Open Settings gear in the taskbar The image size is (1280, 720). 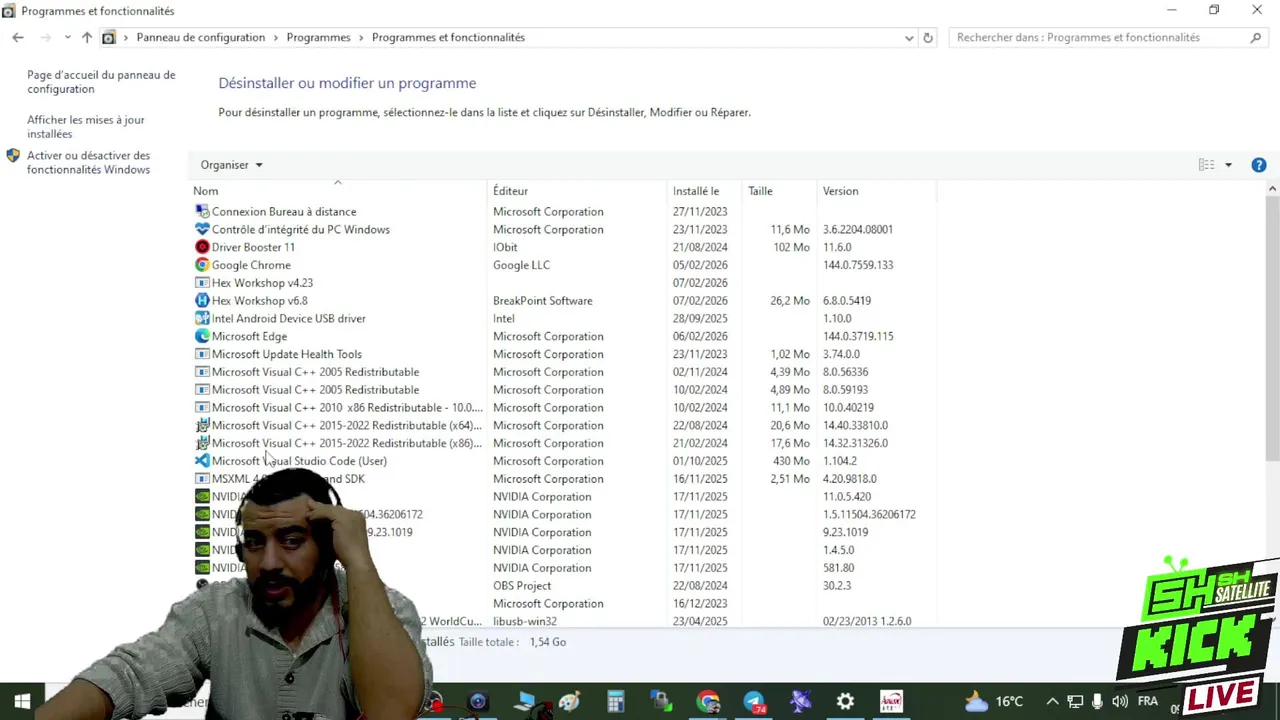tap(845, 702)
